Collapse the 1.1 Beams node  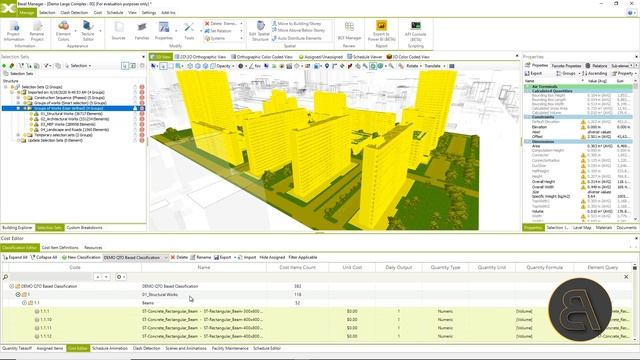24,303
